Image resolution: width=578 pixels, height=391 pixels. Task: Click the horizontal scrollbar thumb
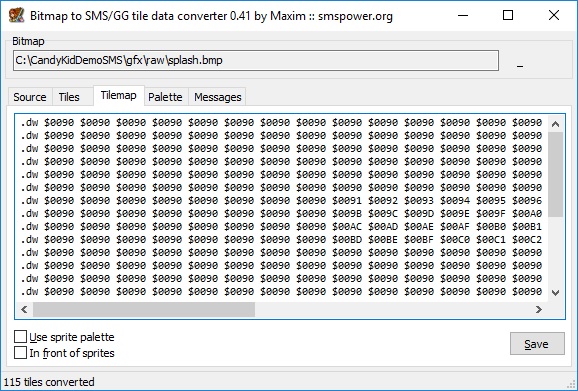144,310
